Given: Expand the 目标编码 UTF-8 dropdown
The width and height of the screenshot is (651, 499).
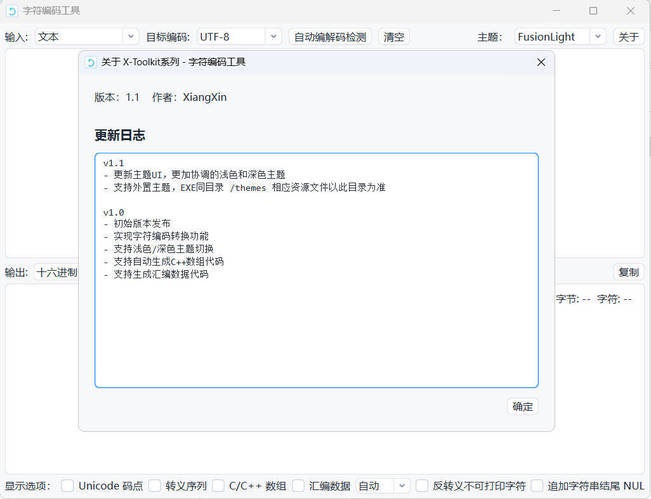Looking at the screenshot, I should [x=238, y=37].
